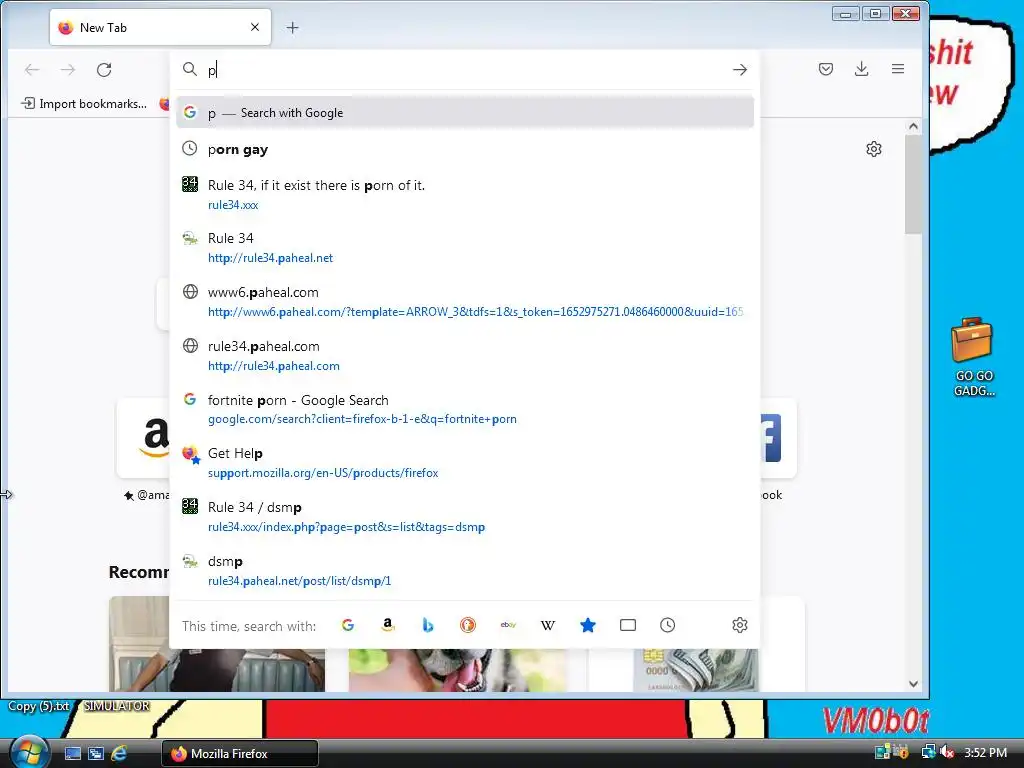The image size is (1024, 768).
Task: Search this time with Bing
Action: (428, 625)
